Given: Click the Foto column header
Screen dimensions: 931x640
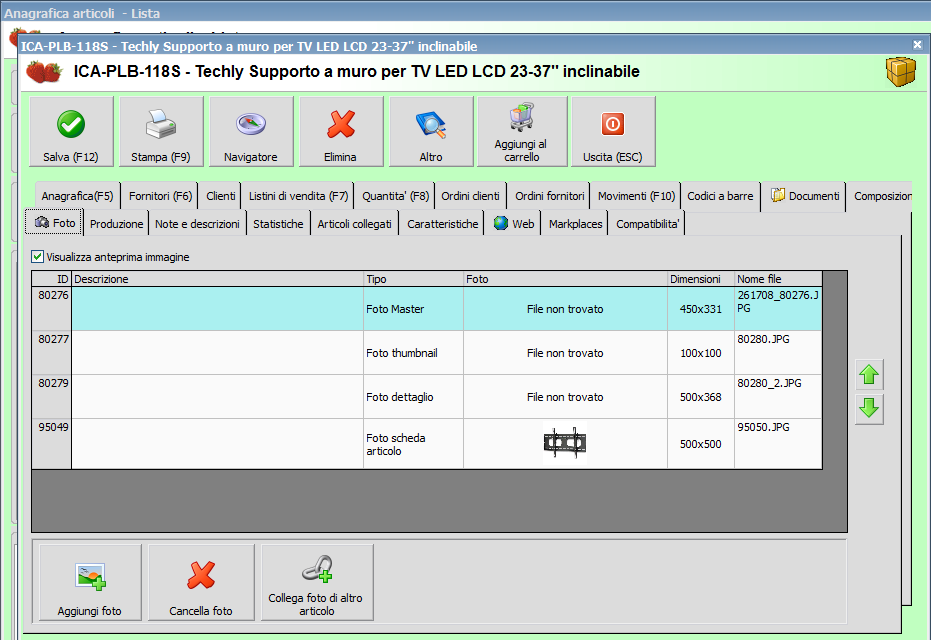Looking at the screenshot, I should point(565,279).
